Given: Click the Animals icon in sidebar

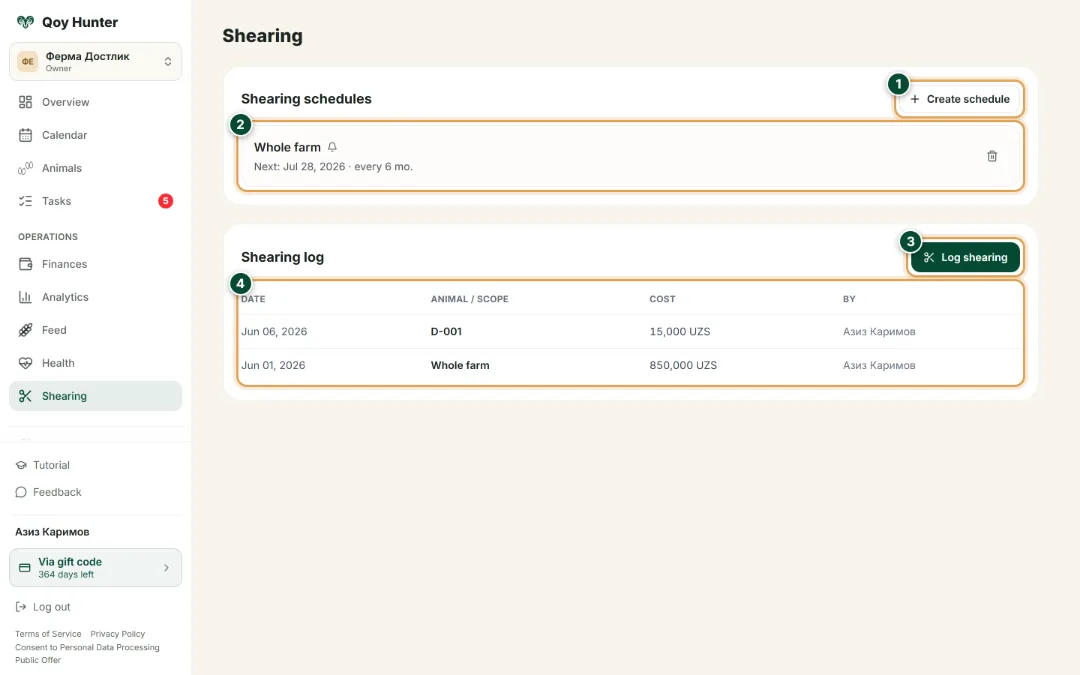Looking at the screenshot, I should coord(25,168).
